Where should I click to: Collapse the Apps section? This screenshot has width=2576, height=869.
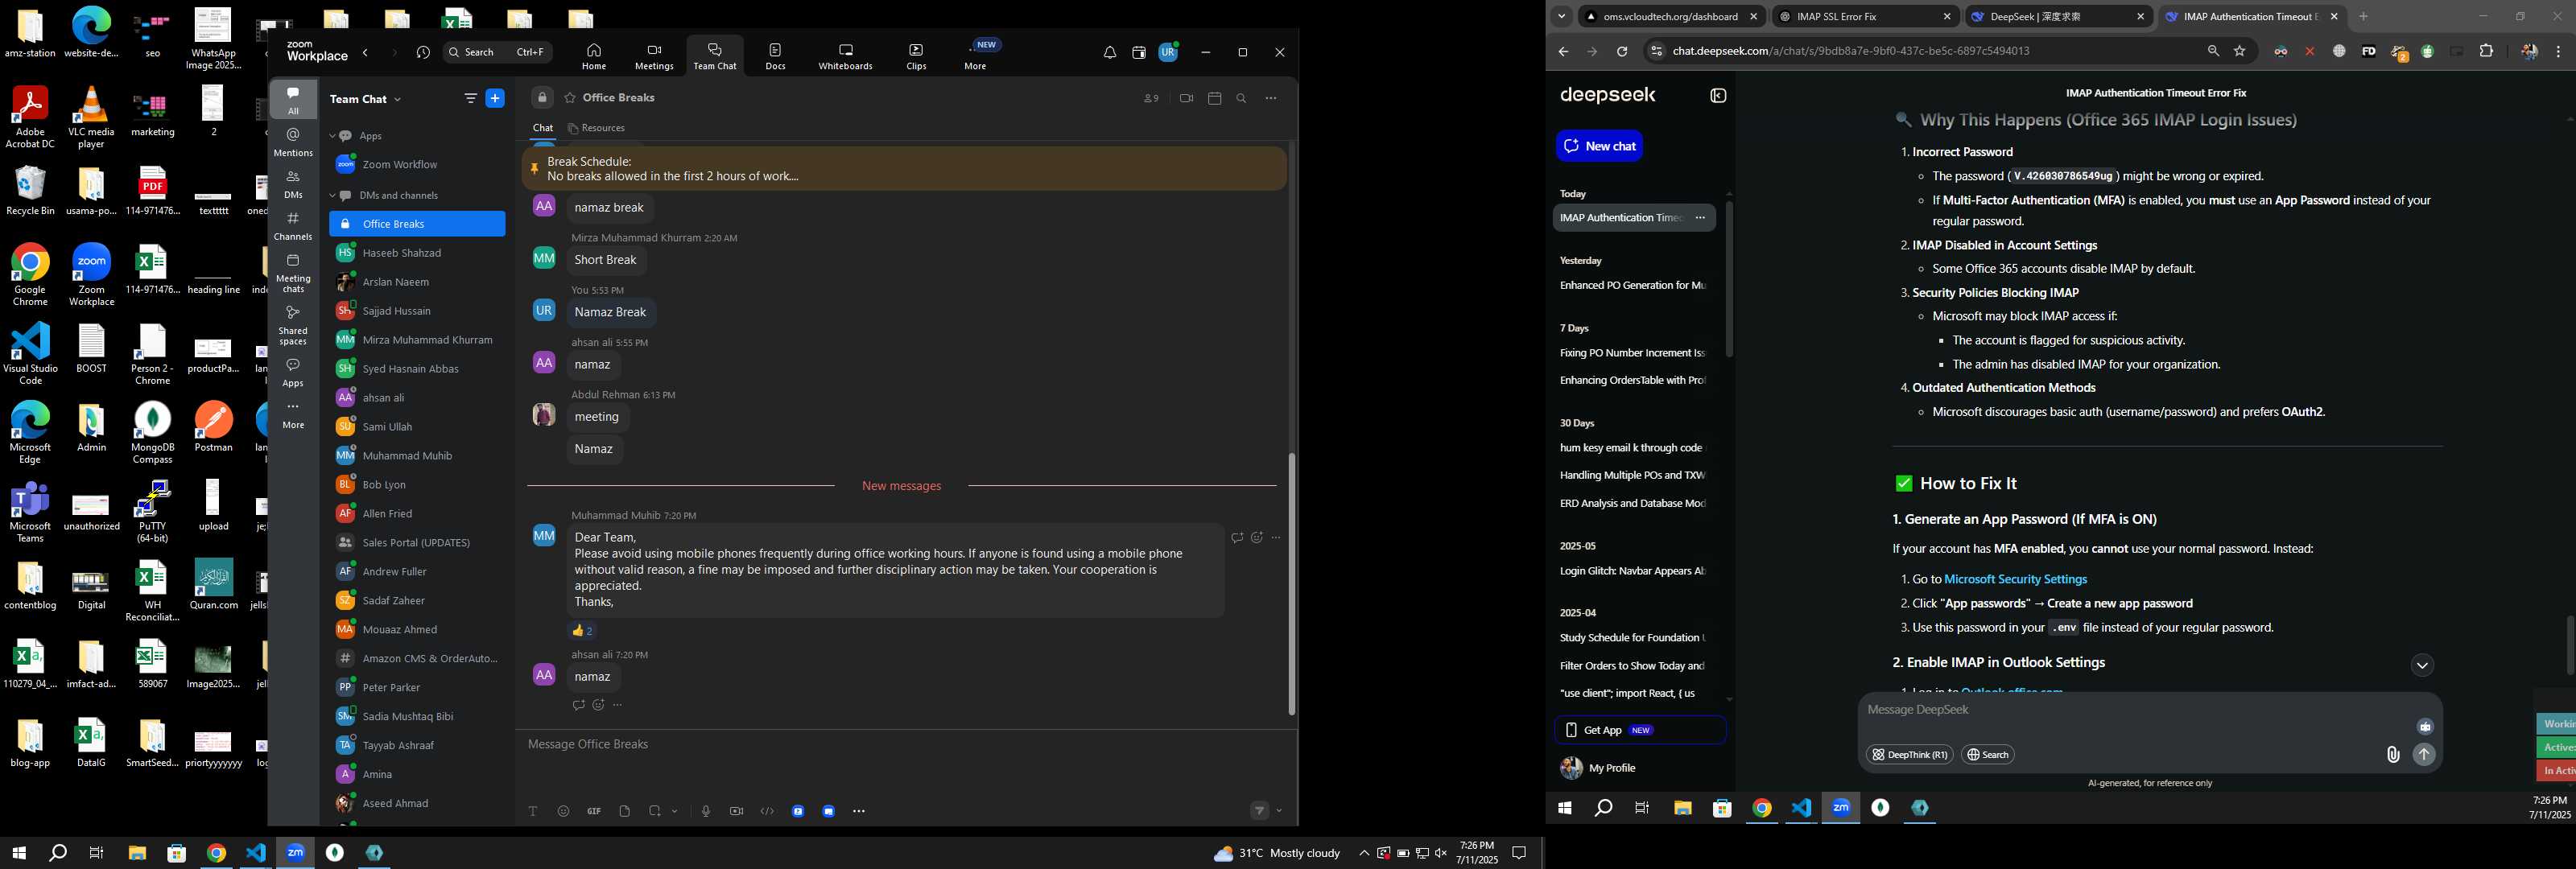(x=332, y=136)
